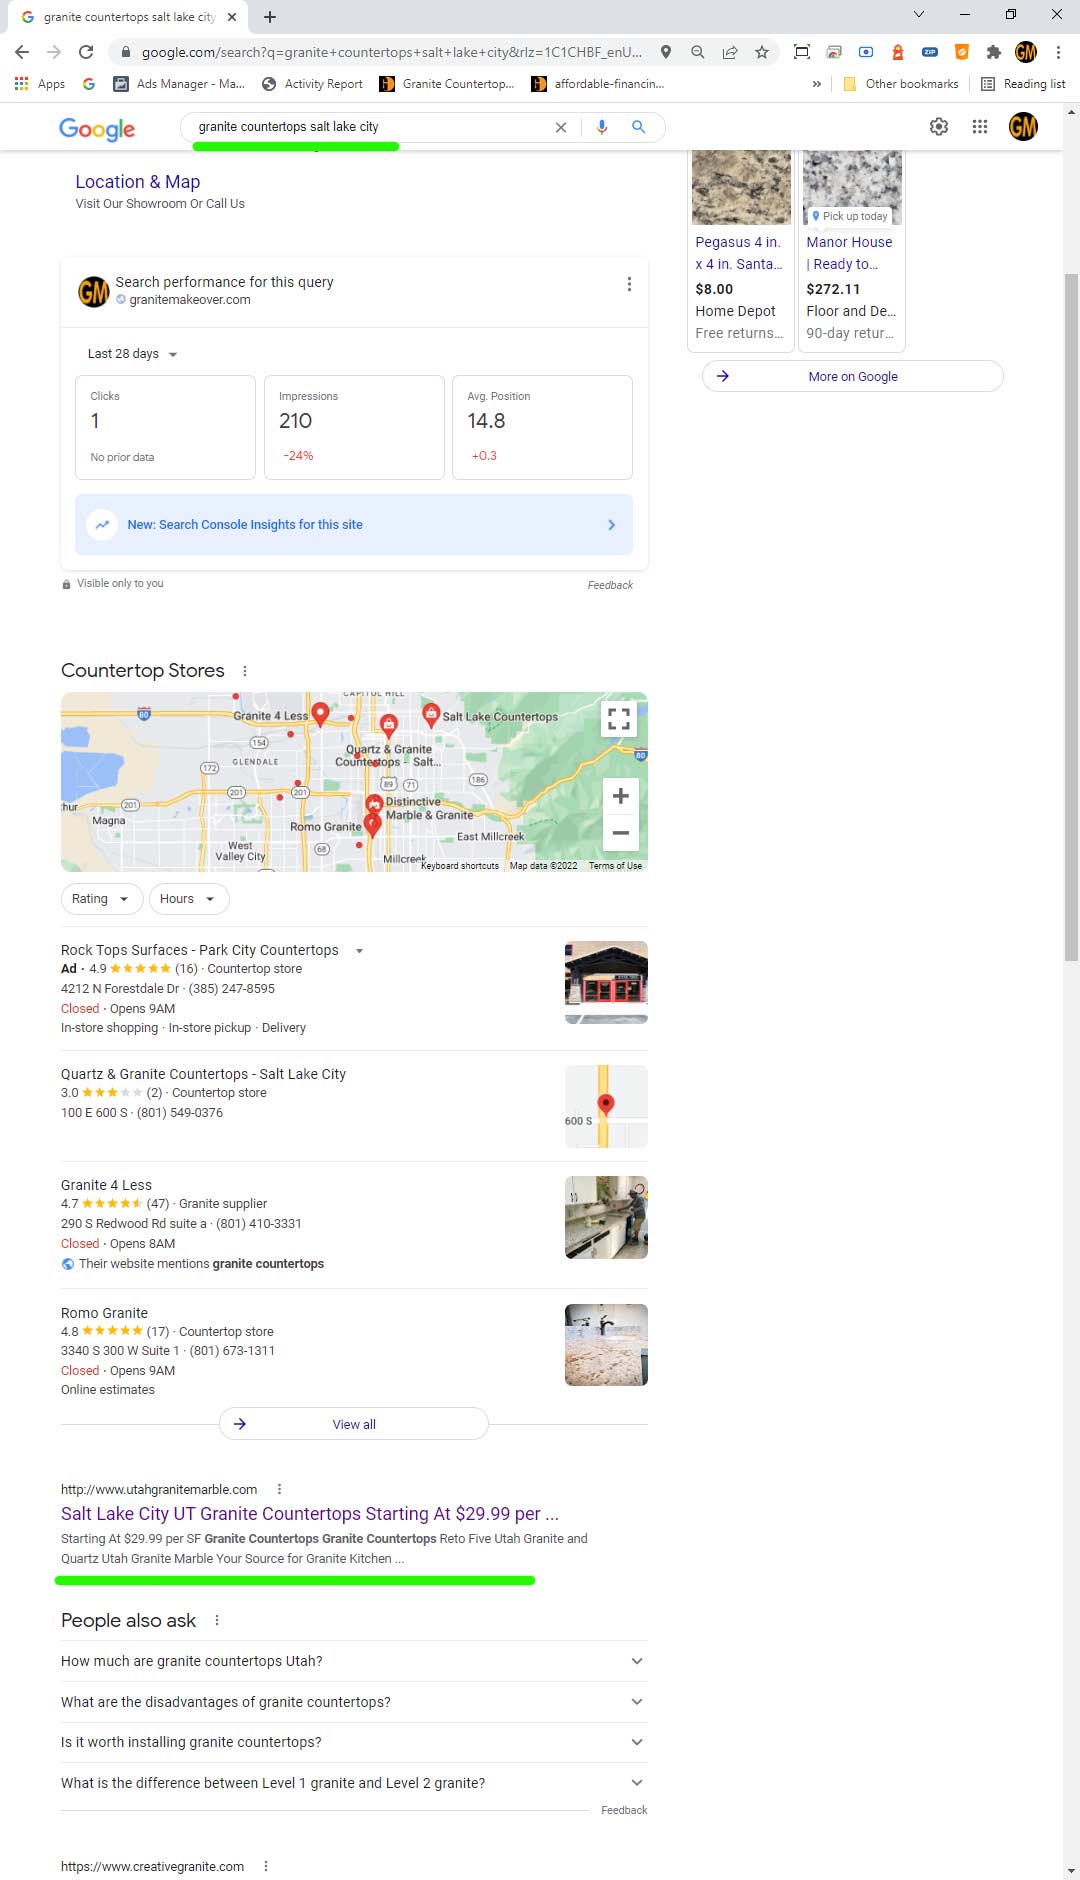This screenshot has height=1880, width=1080.
Task: Open New: Search Console Insights for this site
Action: [354, 525]
